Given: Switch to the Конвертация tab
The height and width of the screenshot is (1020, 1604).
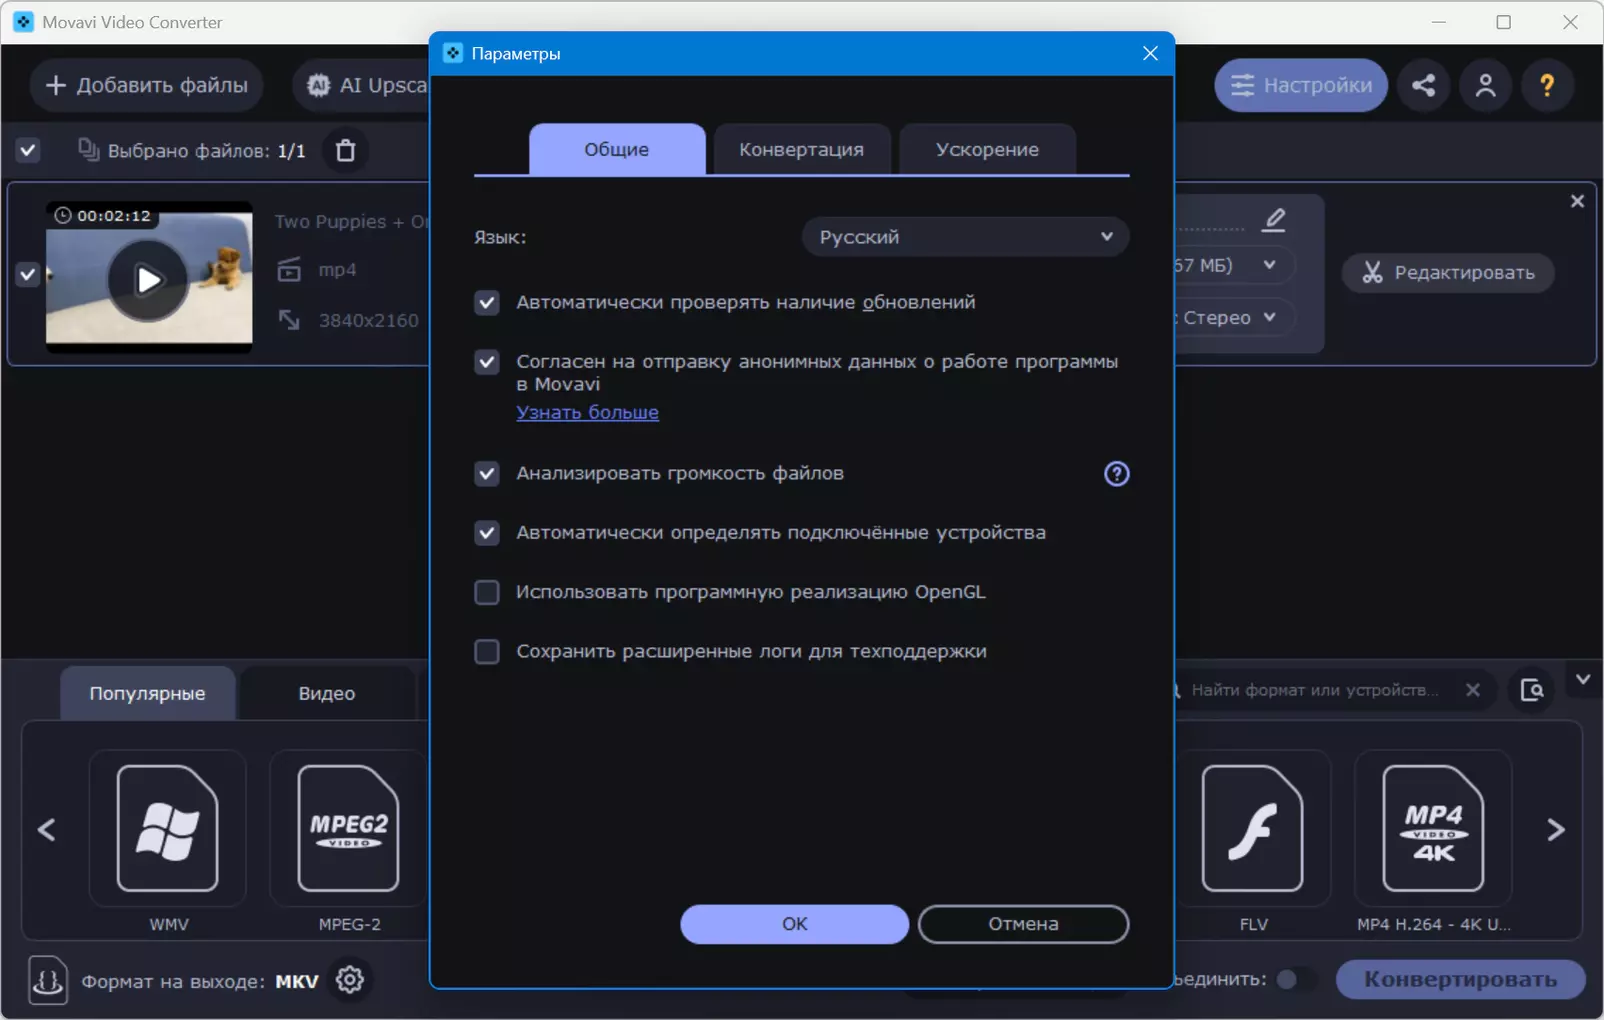Looking at the screenshot, I should click(x=802, y=150).
